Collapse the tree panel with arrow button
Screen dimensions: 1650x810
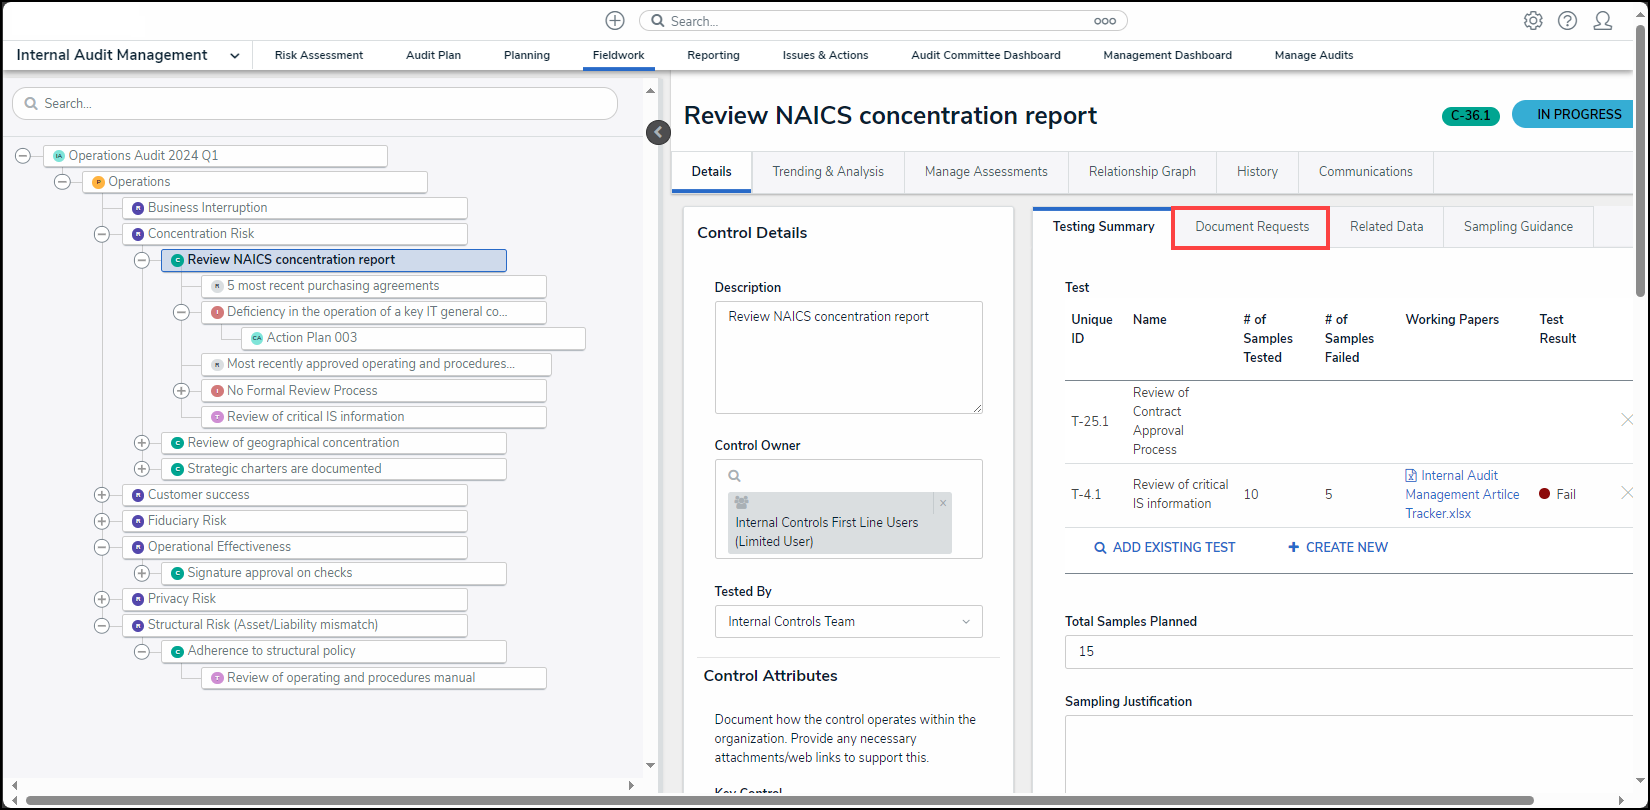pos(658,132)
